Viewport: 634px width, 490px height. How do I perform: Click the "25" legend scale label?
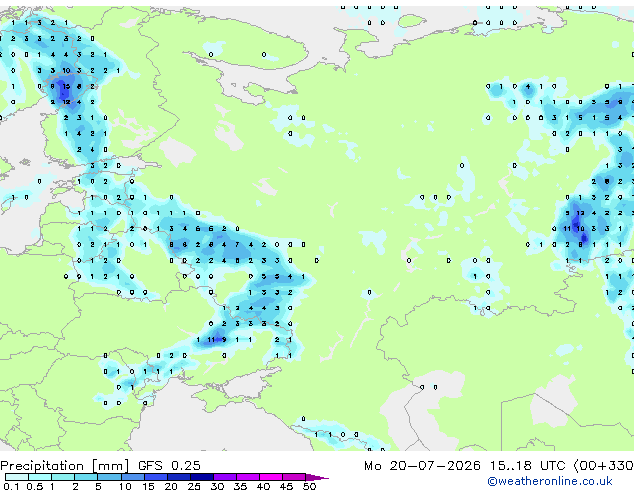coord(194,486)
